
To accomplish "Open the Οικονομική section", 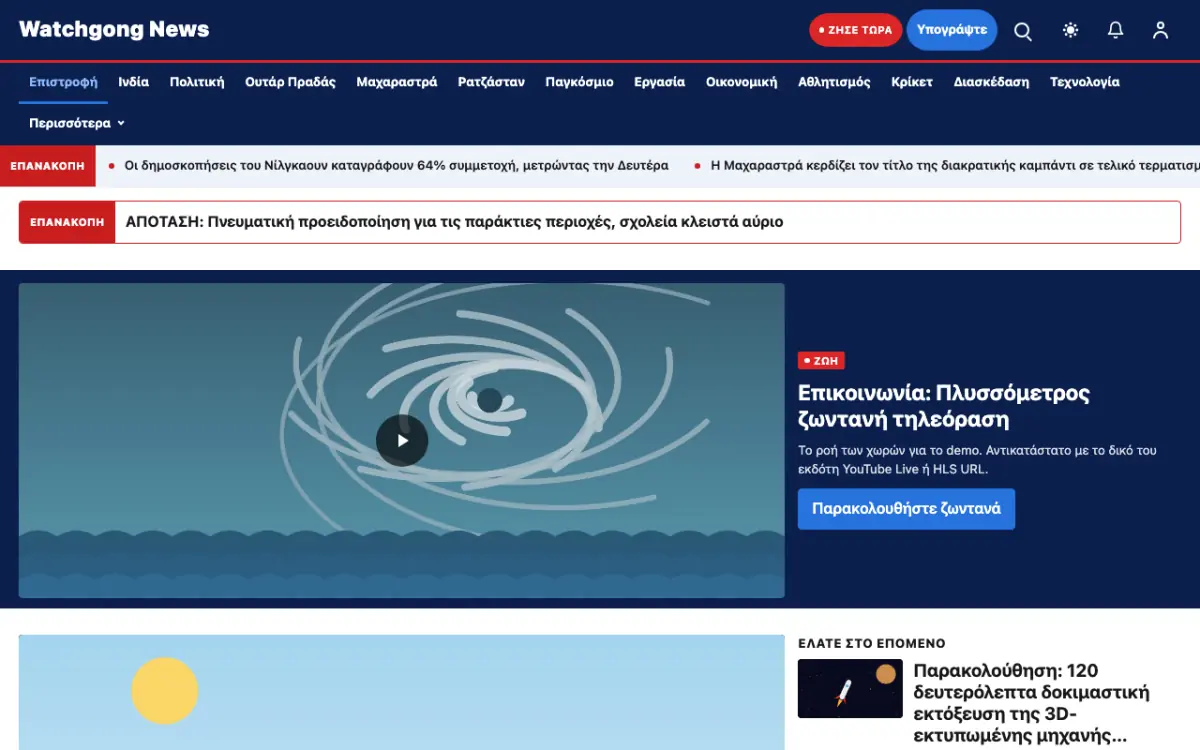I will pos(741,82).
